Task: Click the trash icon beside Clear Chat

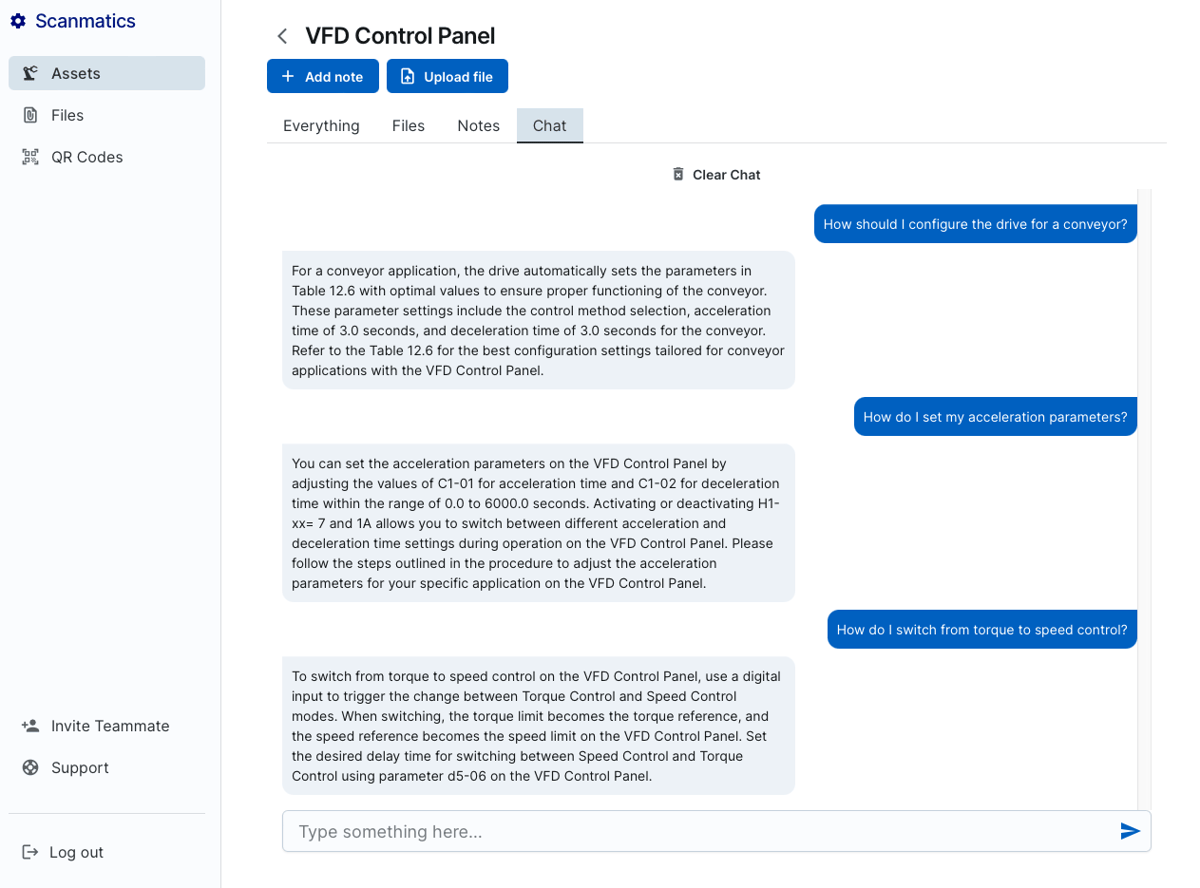Action: pyautogui.click(x=678, y=174)
